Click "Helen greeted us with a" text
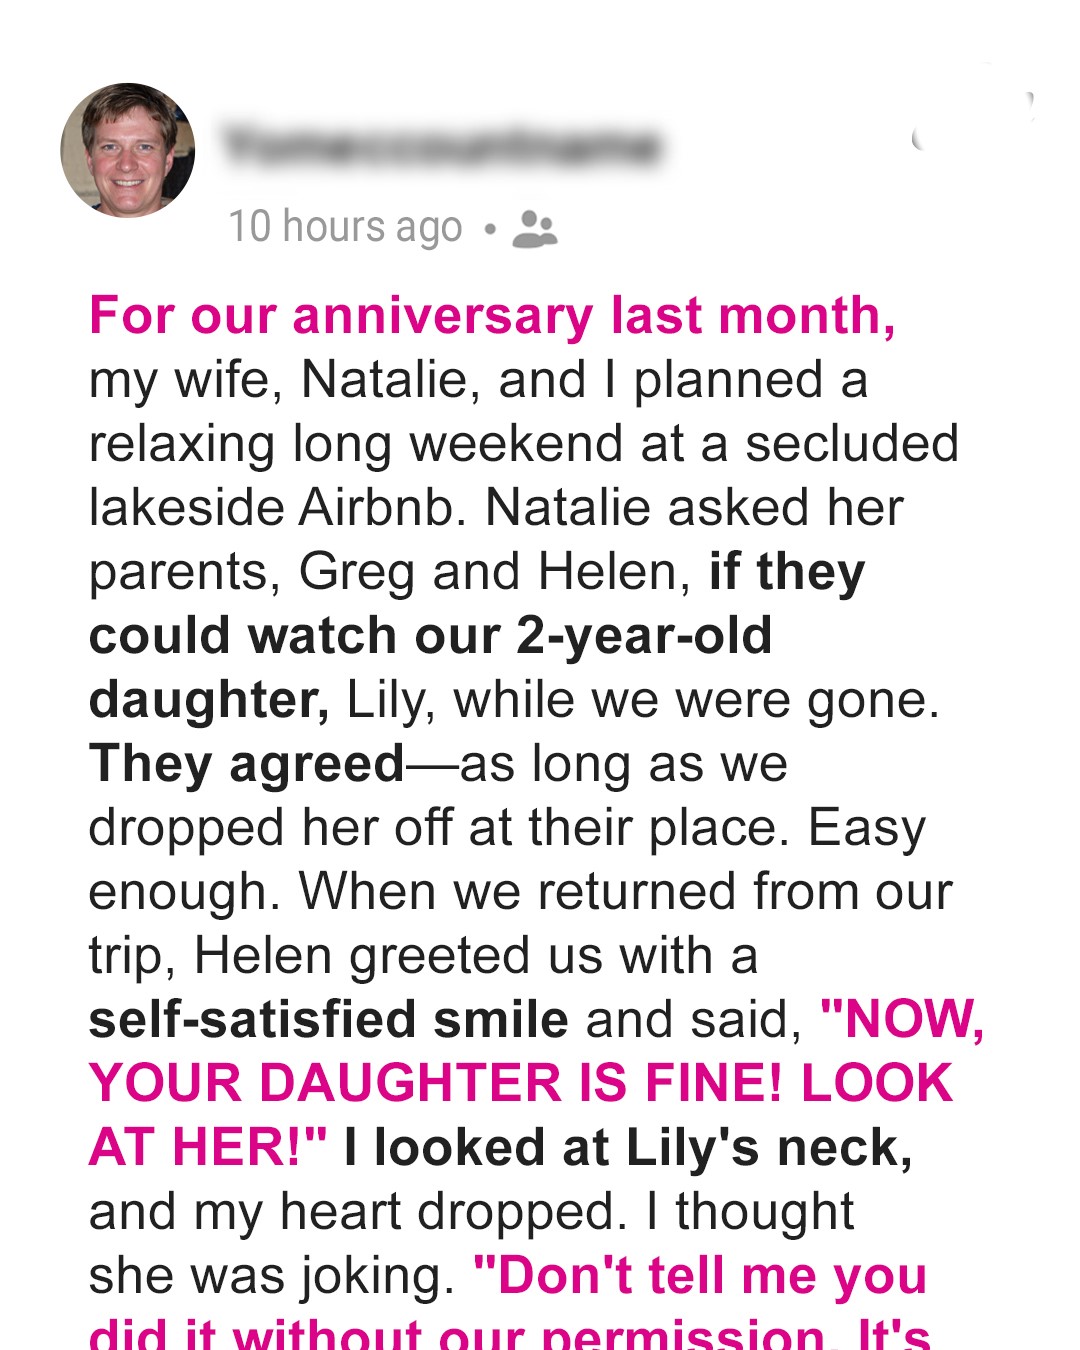1080x1350 pixels. click(475, 956)
